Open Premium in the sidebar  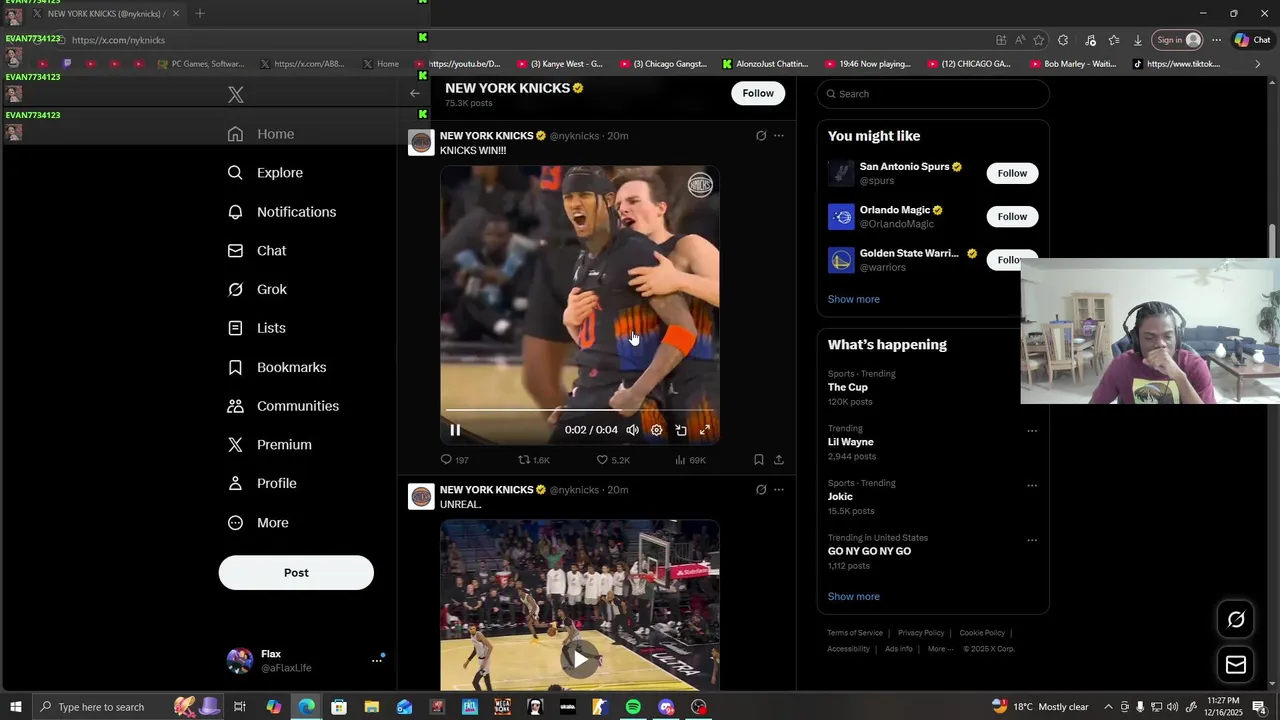tap(269, 445)
